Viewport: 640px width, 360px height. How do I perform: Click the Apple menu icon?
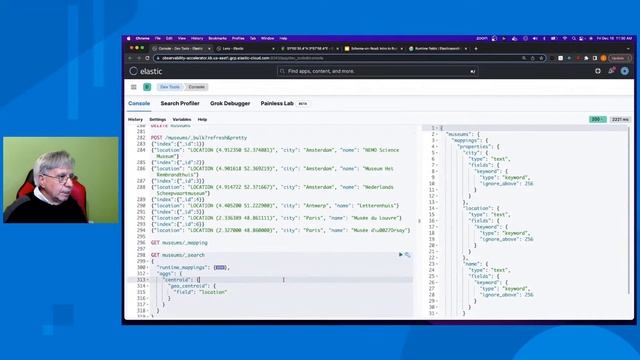click(129, 38)
